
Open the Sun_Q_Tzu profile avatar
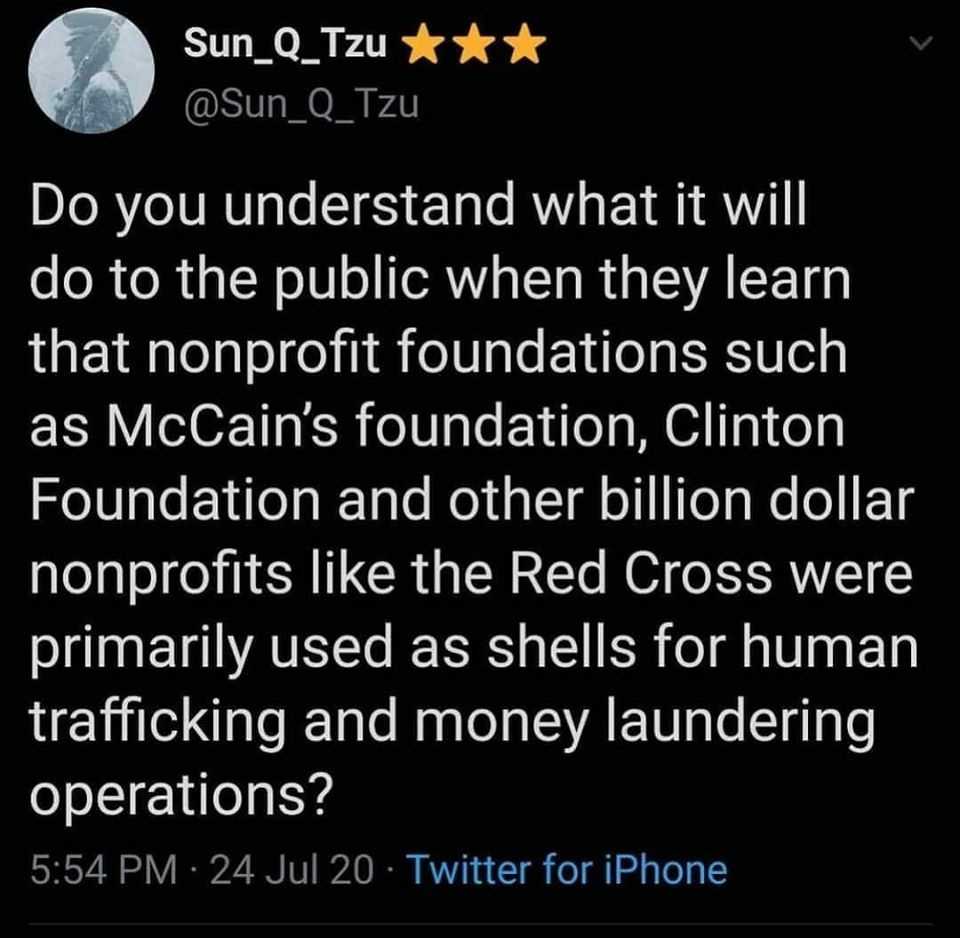(92, 70)
